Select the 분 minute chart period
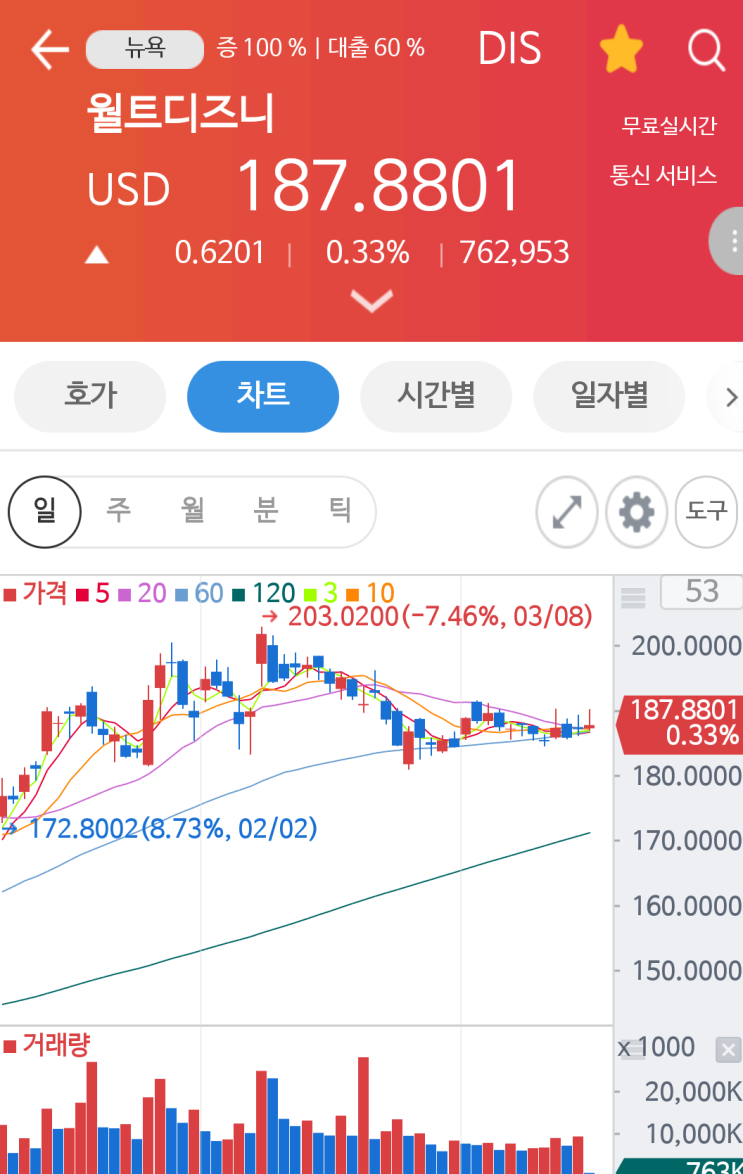This screenshot has height=1174, width=743. tap(266, 511)
